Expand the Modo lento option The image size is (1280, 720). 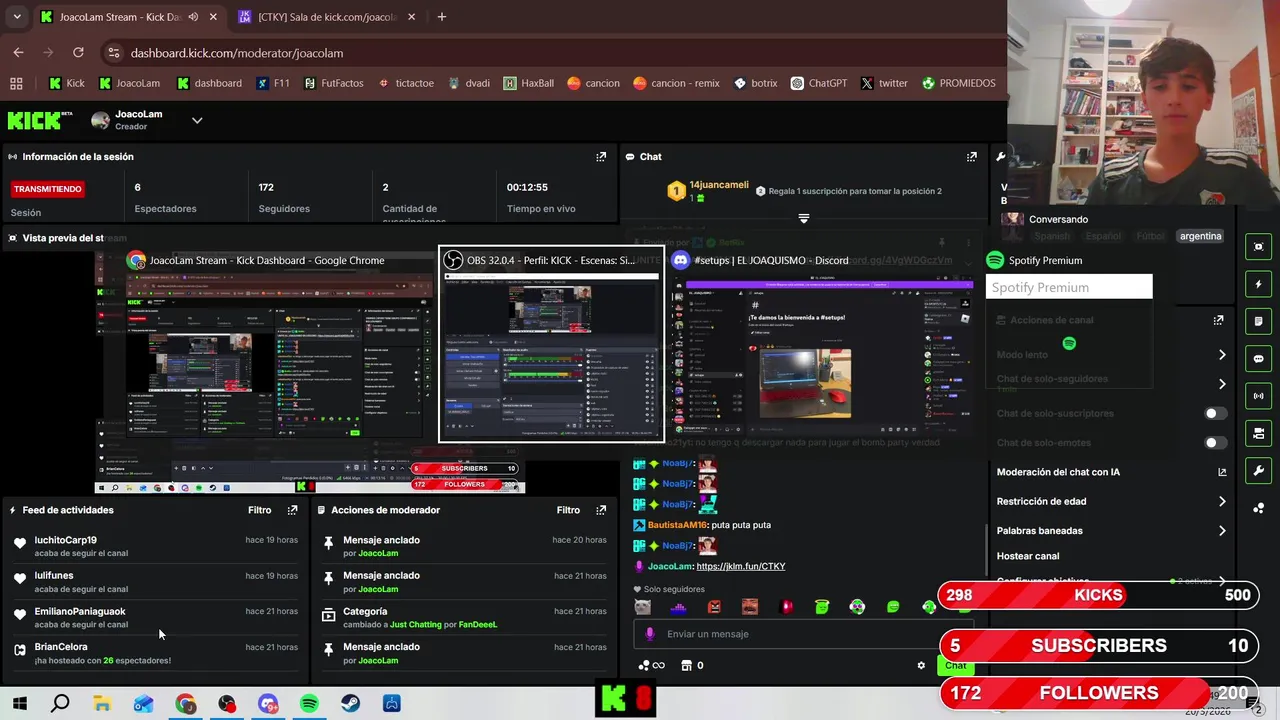click(x=1221, y=355)
